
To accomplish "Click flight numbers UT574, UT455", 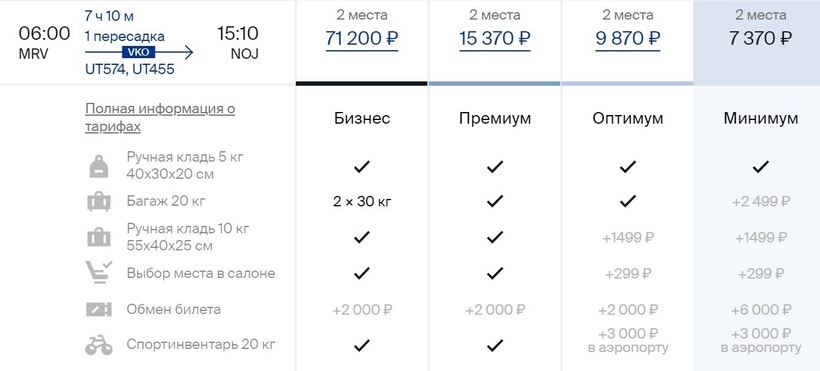I will pyautogui.click(x=129, y=69).
